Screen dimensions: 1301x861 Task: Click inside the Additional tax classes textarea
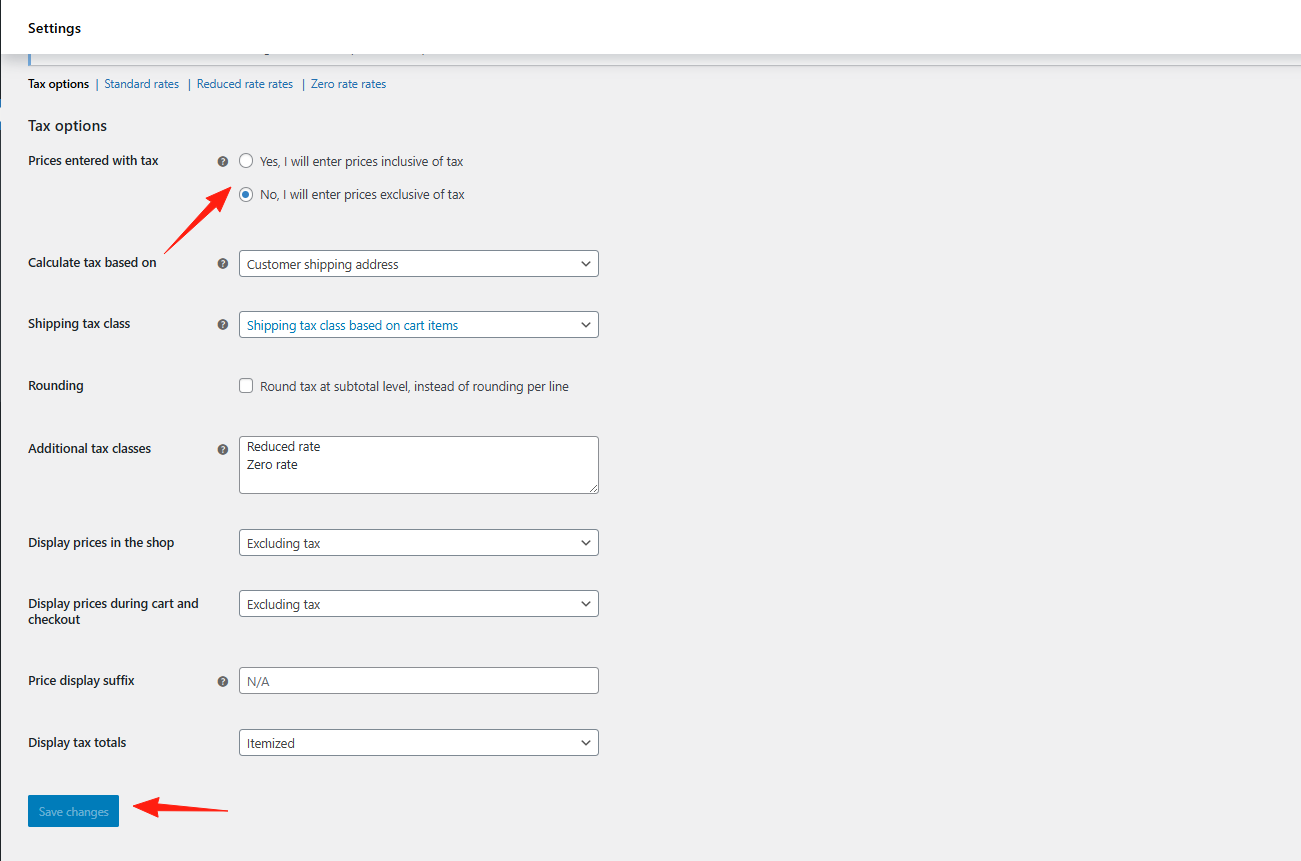tap(418, 465)
